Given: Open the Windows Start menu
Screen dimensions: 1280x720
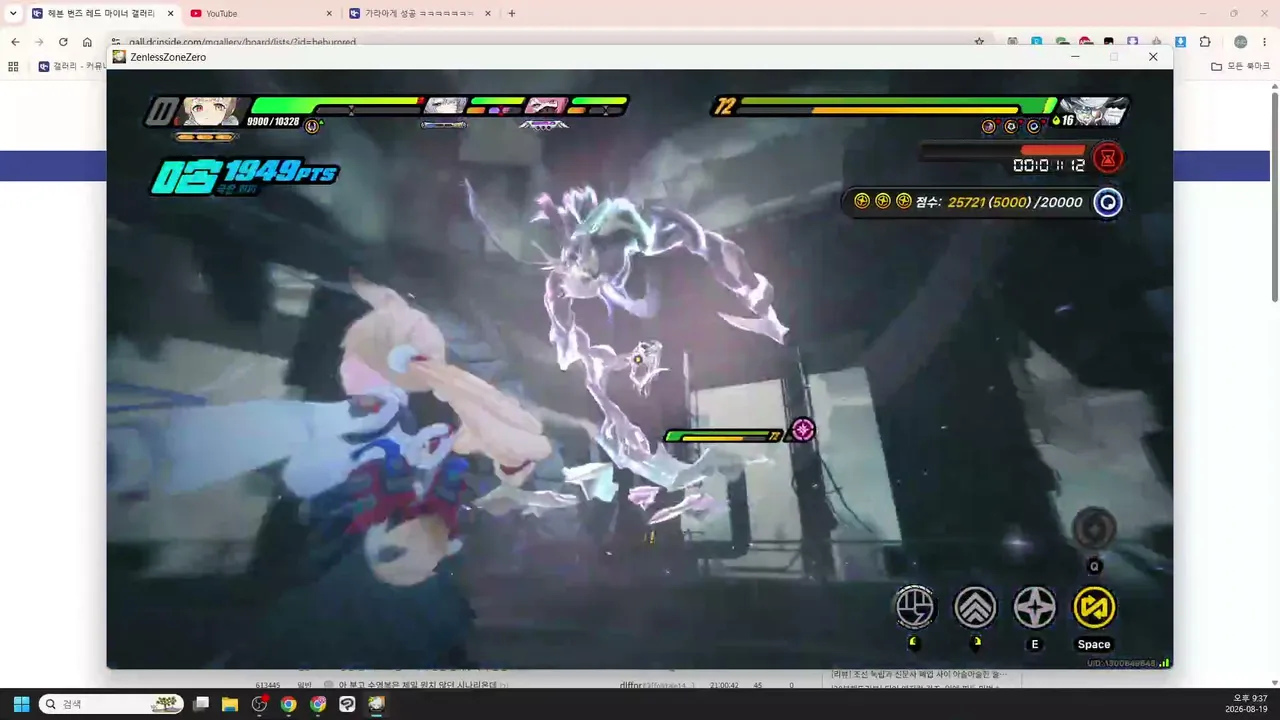Looking at the screenshot, I should click(x=21, y=704).
